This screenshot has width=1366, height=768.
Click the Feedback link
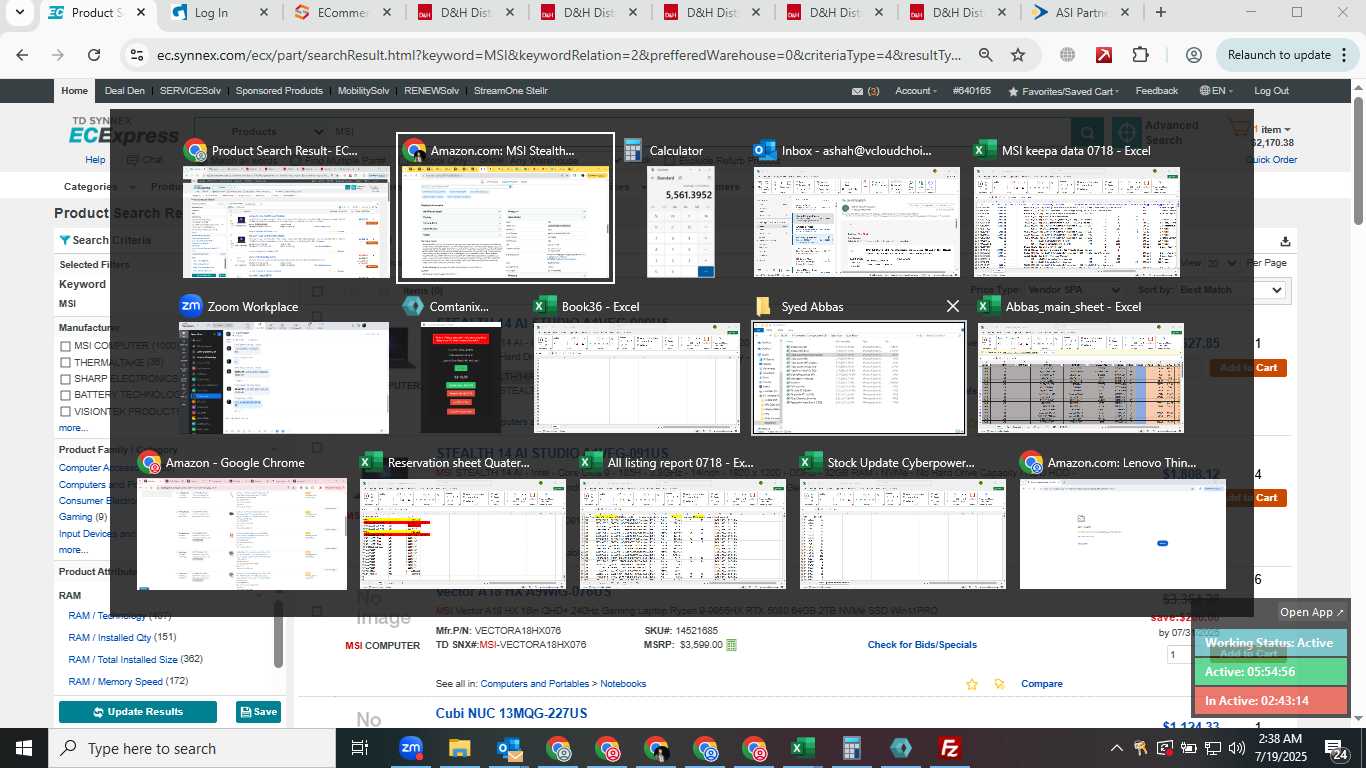1156,91
